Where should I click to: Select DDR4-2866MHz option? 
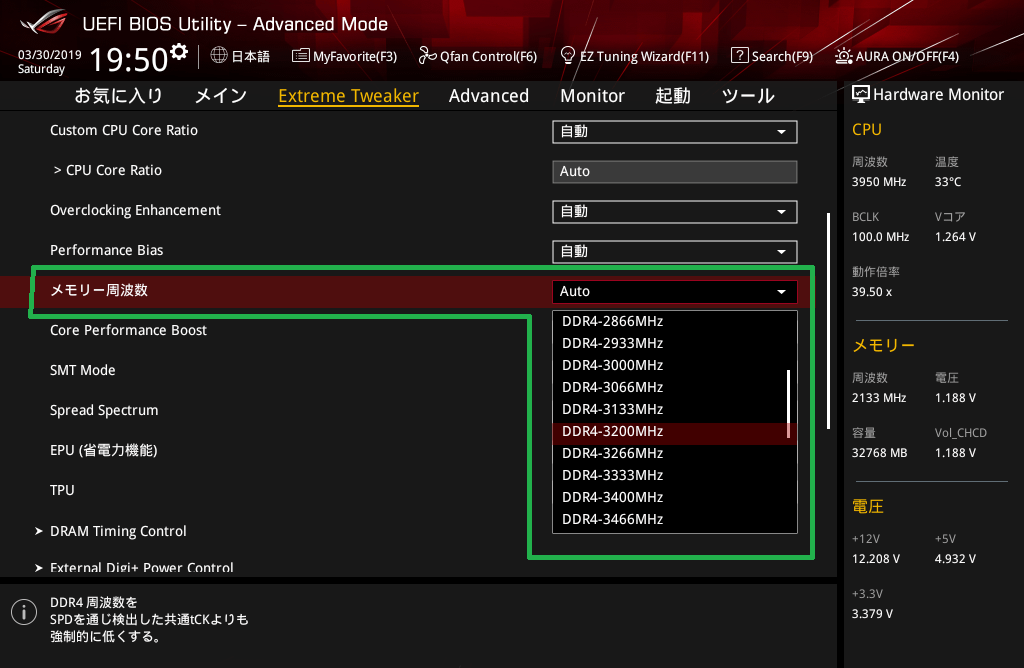675,321
